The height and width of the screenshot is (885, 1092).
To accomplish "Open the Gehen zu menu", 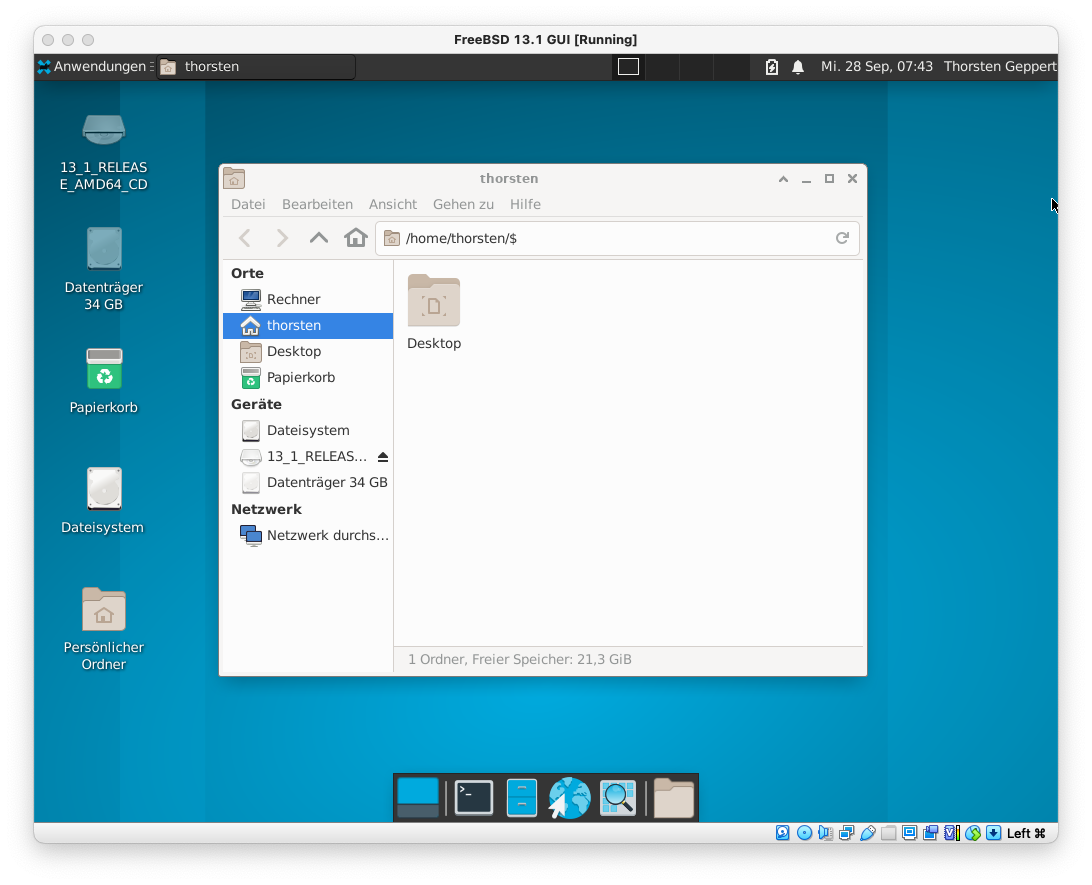I will (463, 204).
